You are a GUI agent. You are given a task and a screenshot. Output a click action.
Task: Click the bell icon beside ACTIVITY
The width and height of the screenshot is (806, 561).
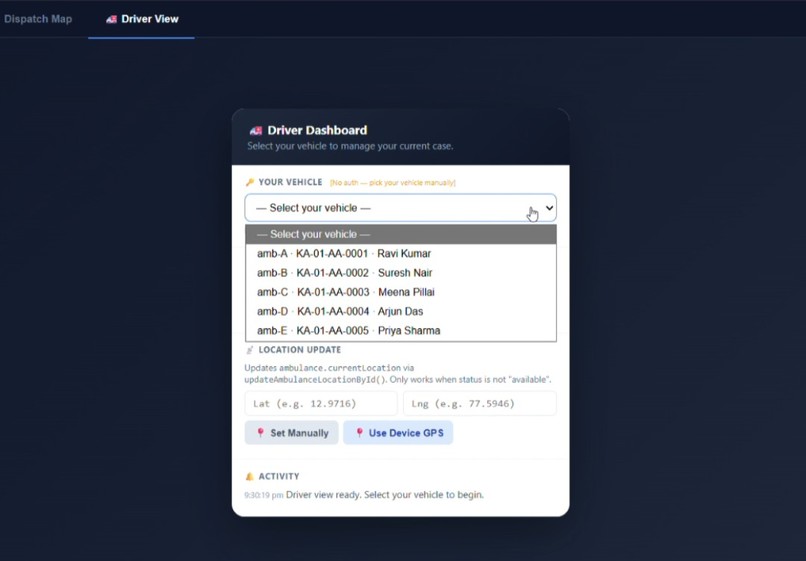(x=250, y=476)
